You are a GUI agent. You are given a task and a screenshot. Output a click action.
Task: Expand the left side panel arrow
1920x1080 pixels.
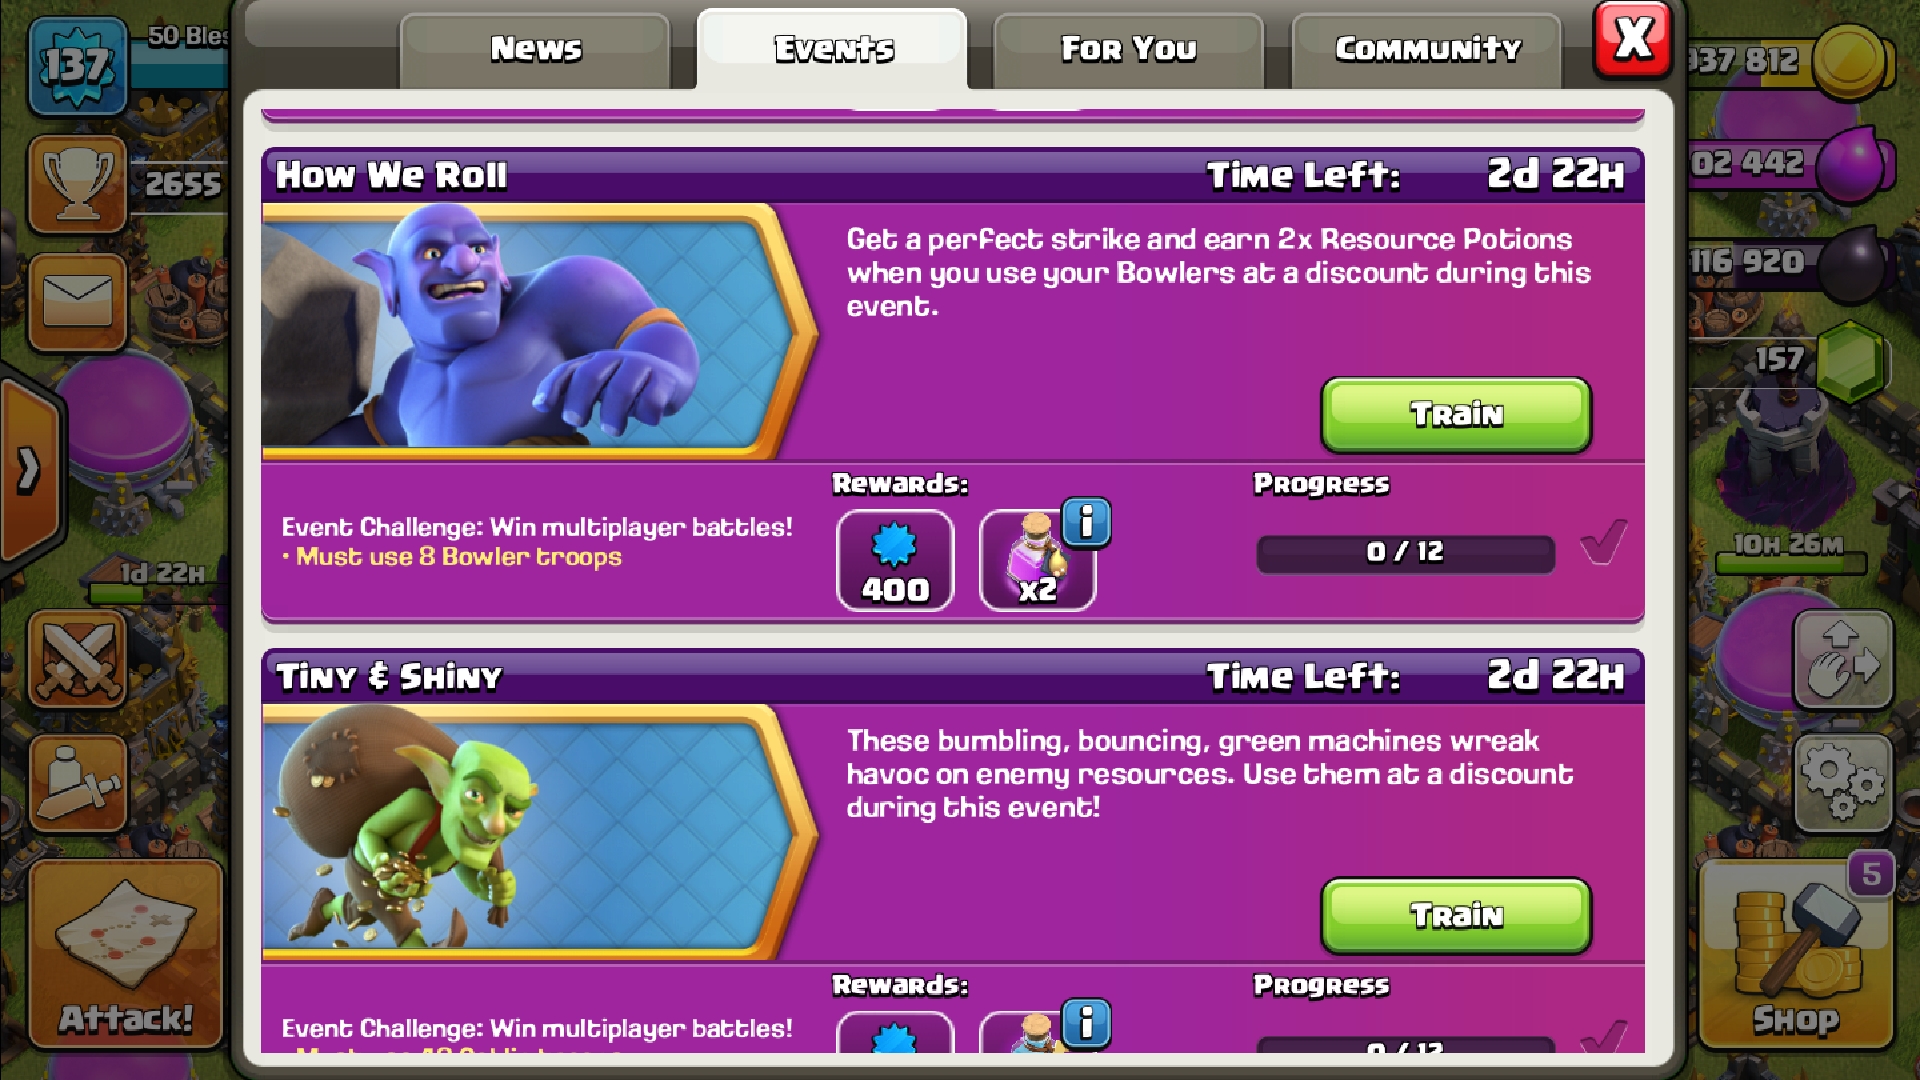tap(30, 470)
